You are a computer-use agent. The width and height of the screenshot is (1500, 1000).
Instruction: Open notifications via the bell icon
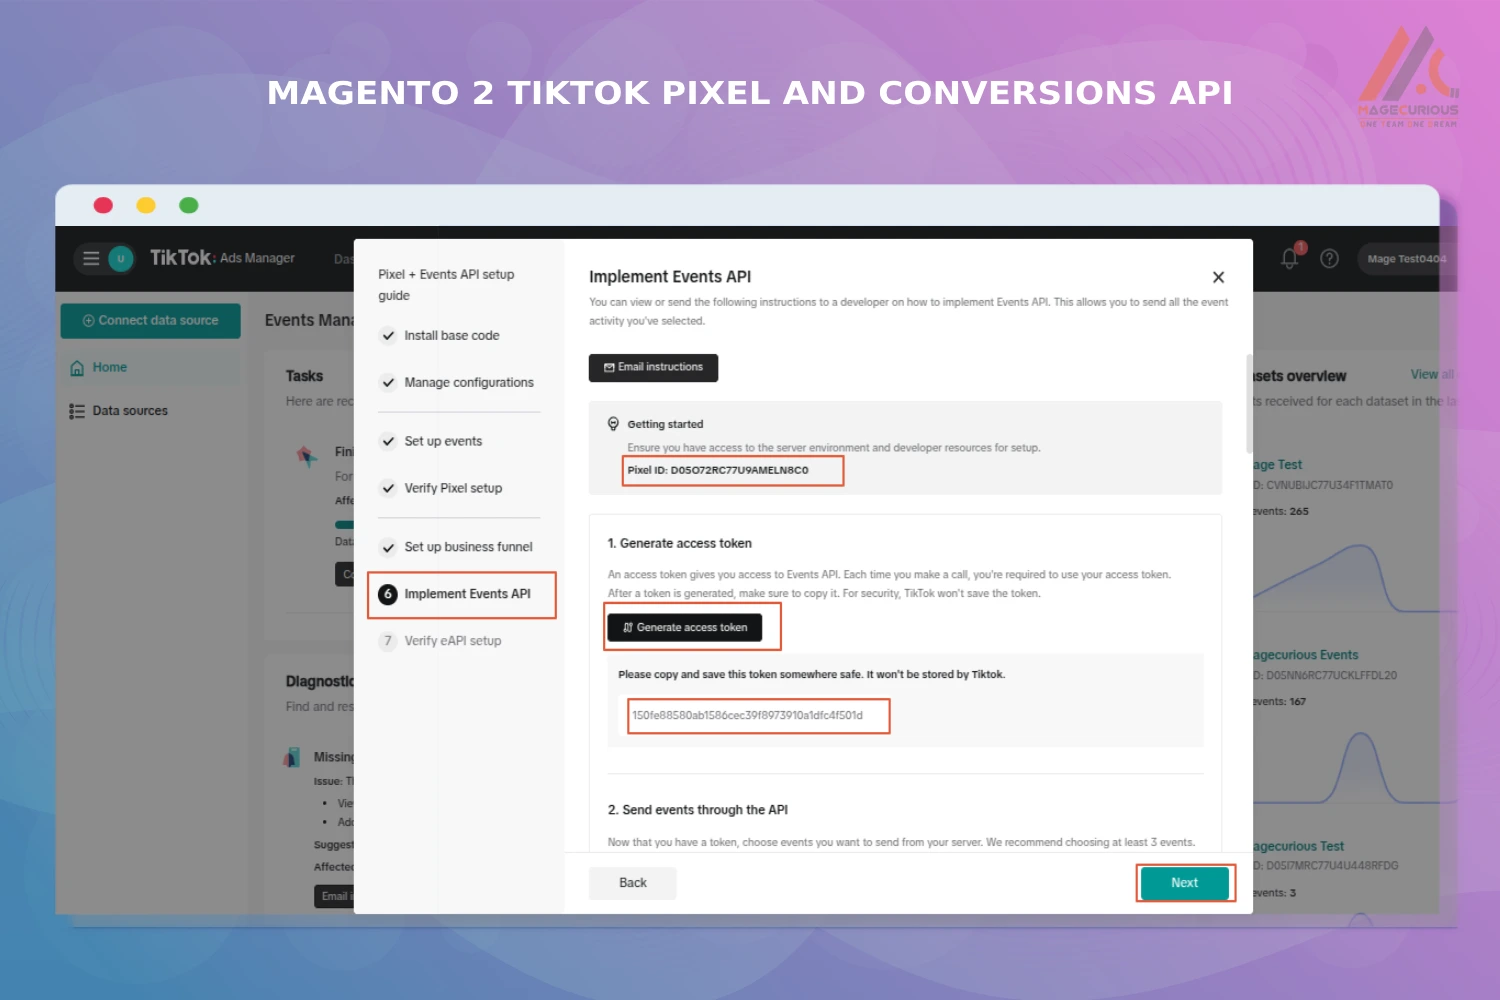coord(1289,258)
